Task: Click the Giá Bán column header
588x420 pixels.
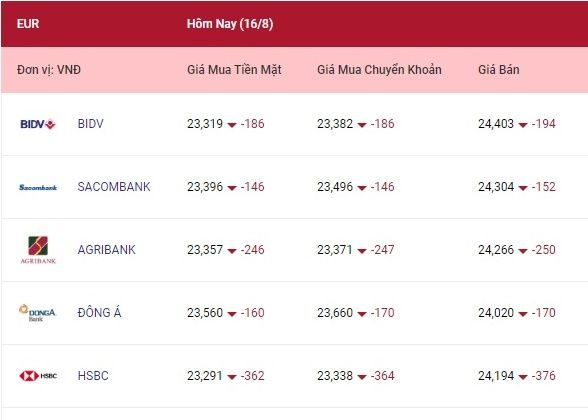Action: tap(499, 70)
